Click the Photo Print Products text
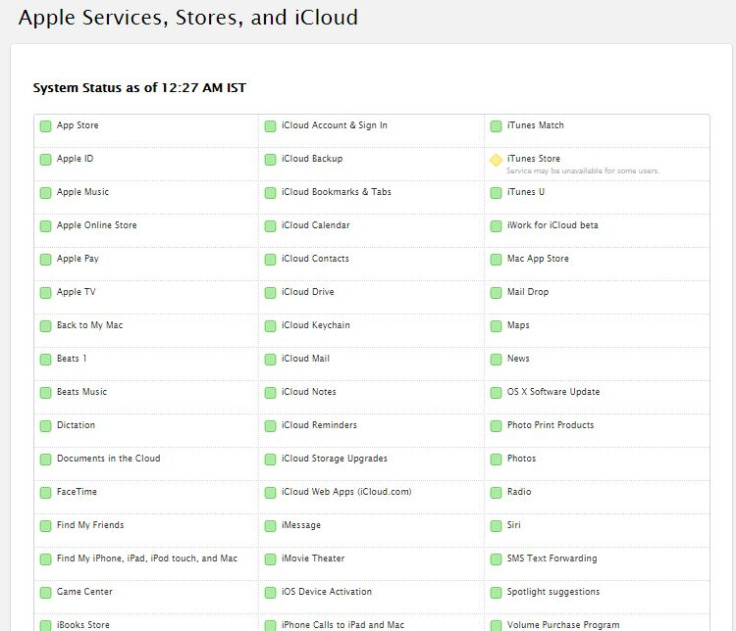 point(551,425)
